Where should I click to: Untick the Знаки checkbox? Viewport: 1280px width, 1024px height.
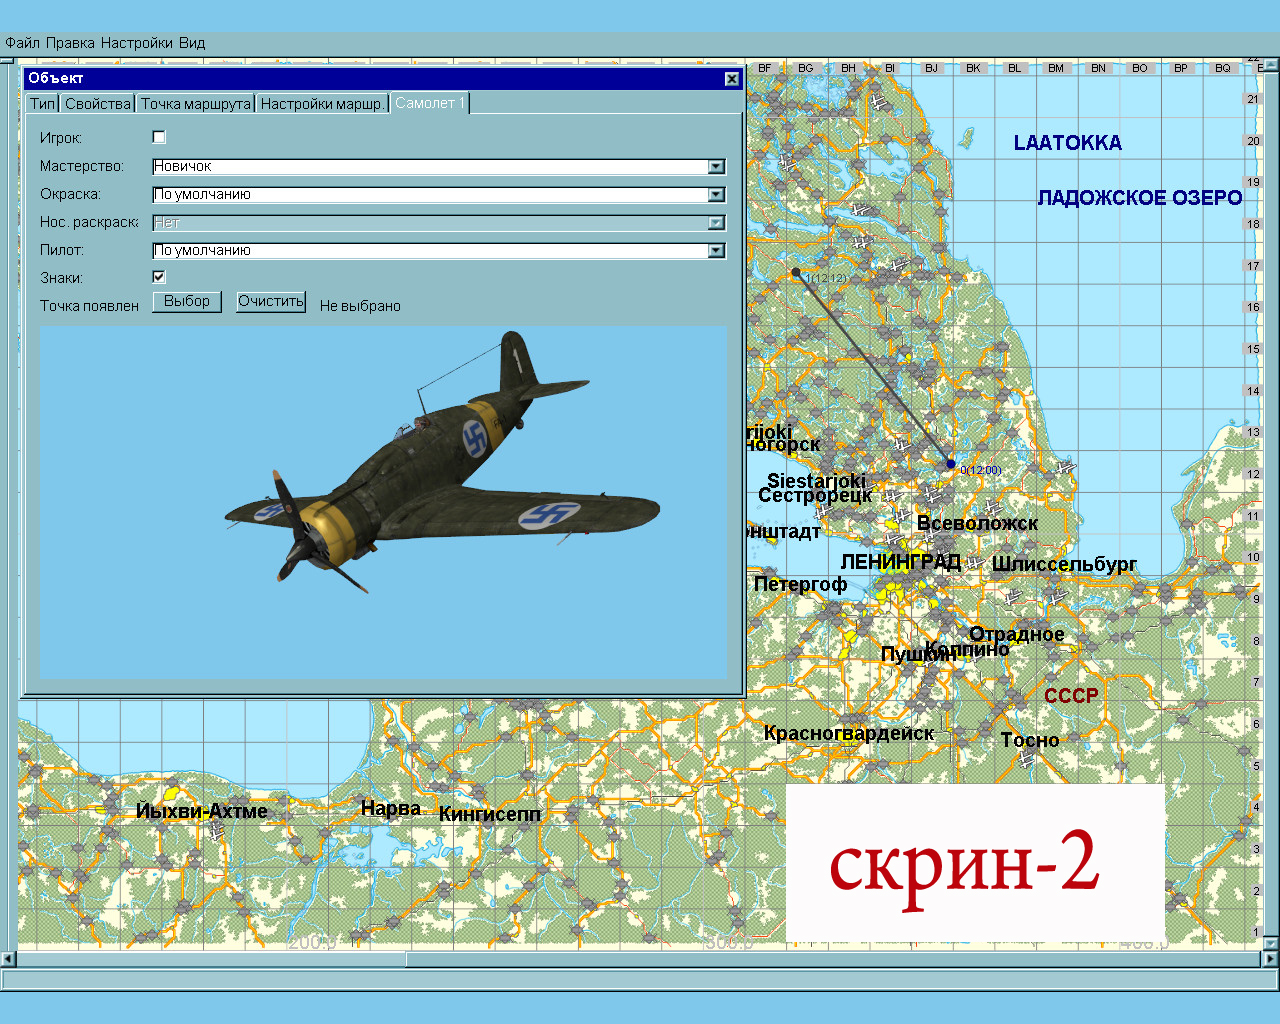pyautogui.click(x=159, y=277)
